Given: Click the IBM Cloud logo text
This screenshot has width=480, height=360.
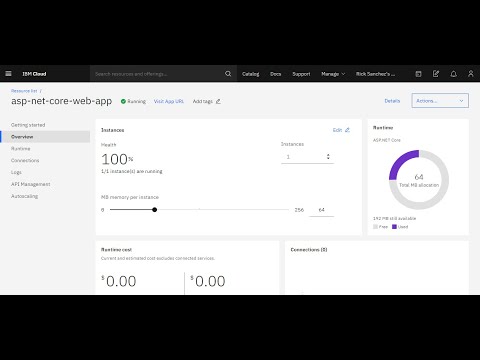Looking at the screenshot, I should [x=34, y=74].
